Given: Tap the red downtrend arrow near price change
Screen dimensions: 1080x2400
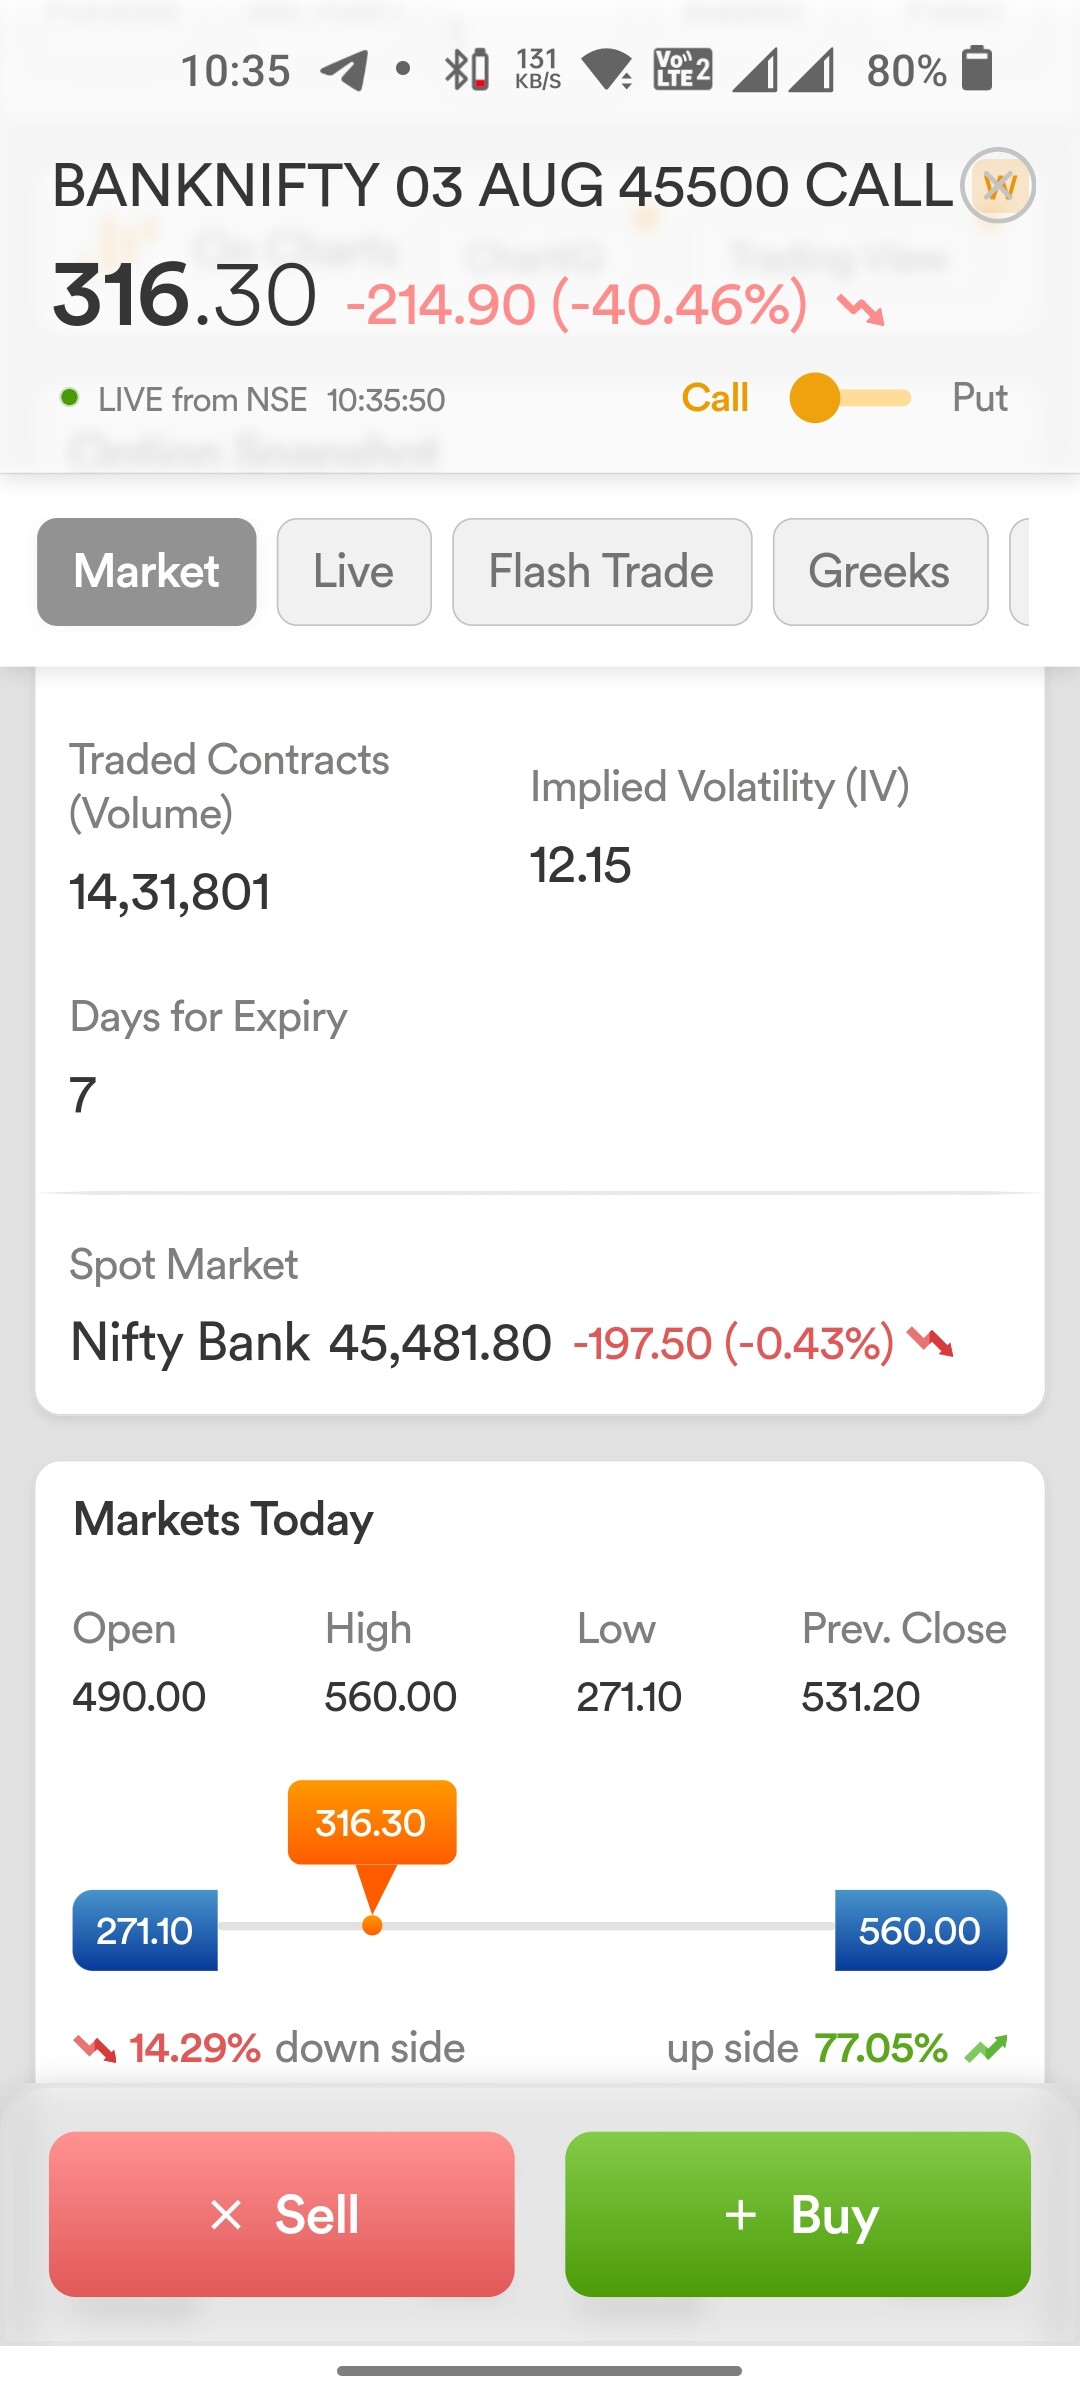Looking at the screenshot, I should [861, 308].
